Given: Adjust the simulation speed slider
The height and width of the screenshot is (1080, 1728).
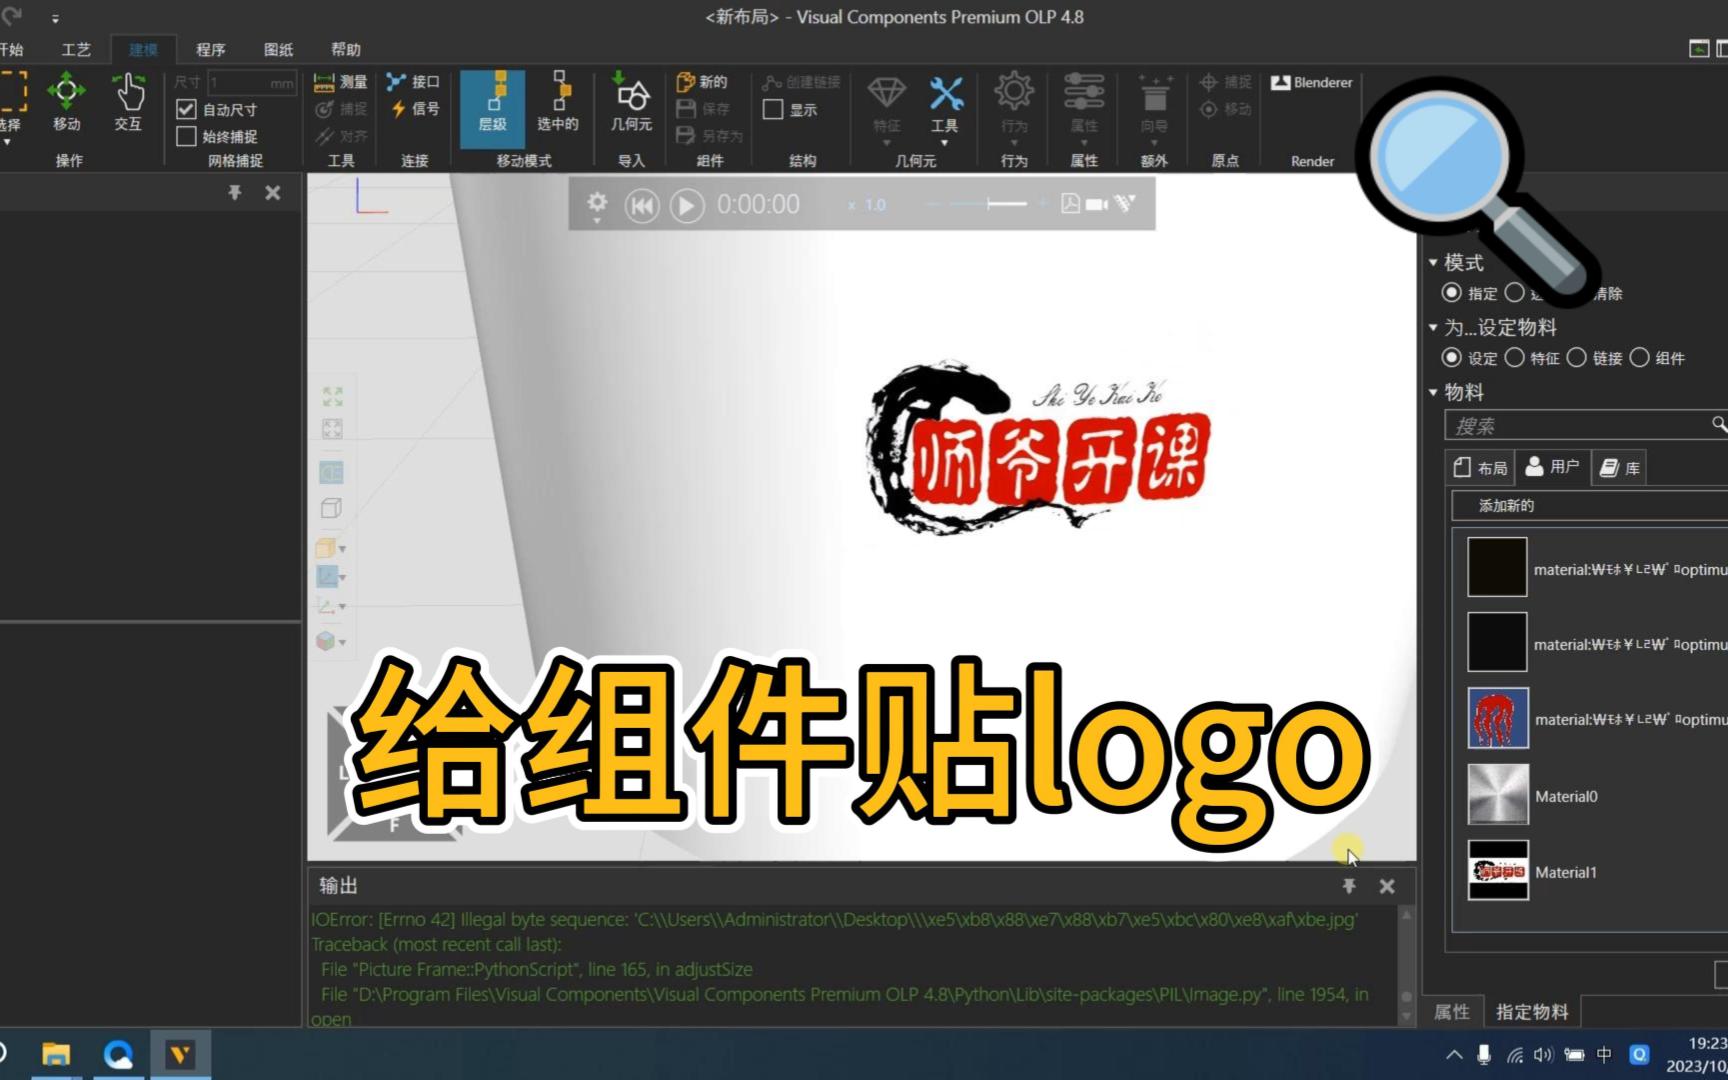Looking at the screenshot, I should (x=987, y=204).
